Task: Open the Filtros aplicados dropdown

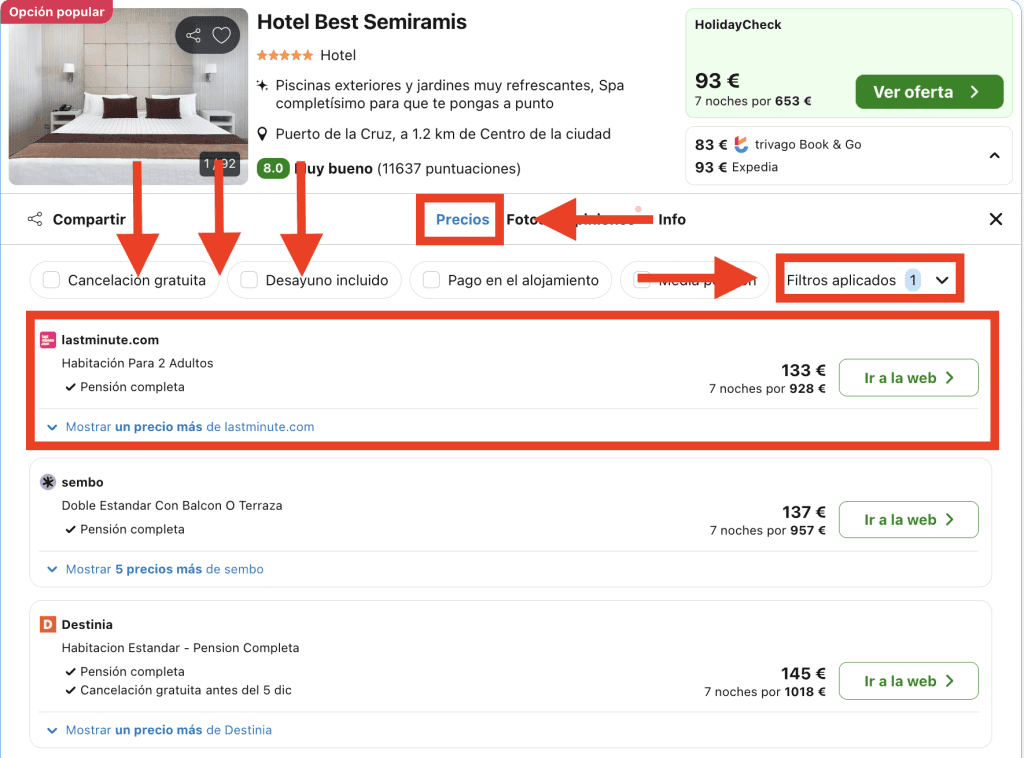Action: [x=868, y=280]
